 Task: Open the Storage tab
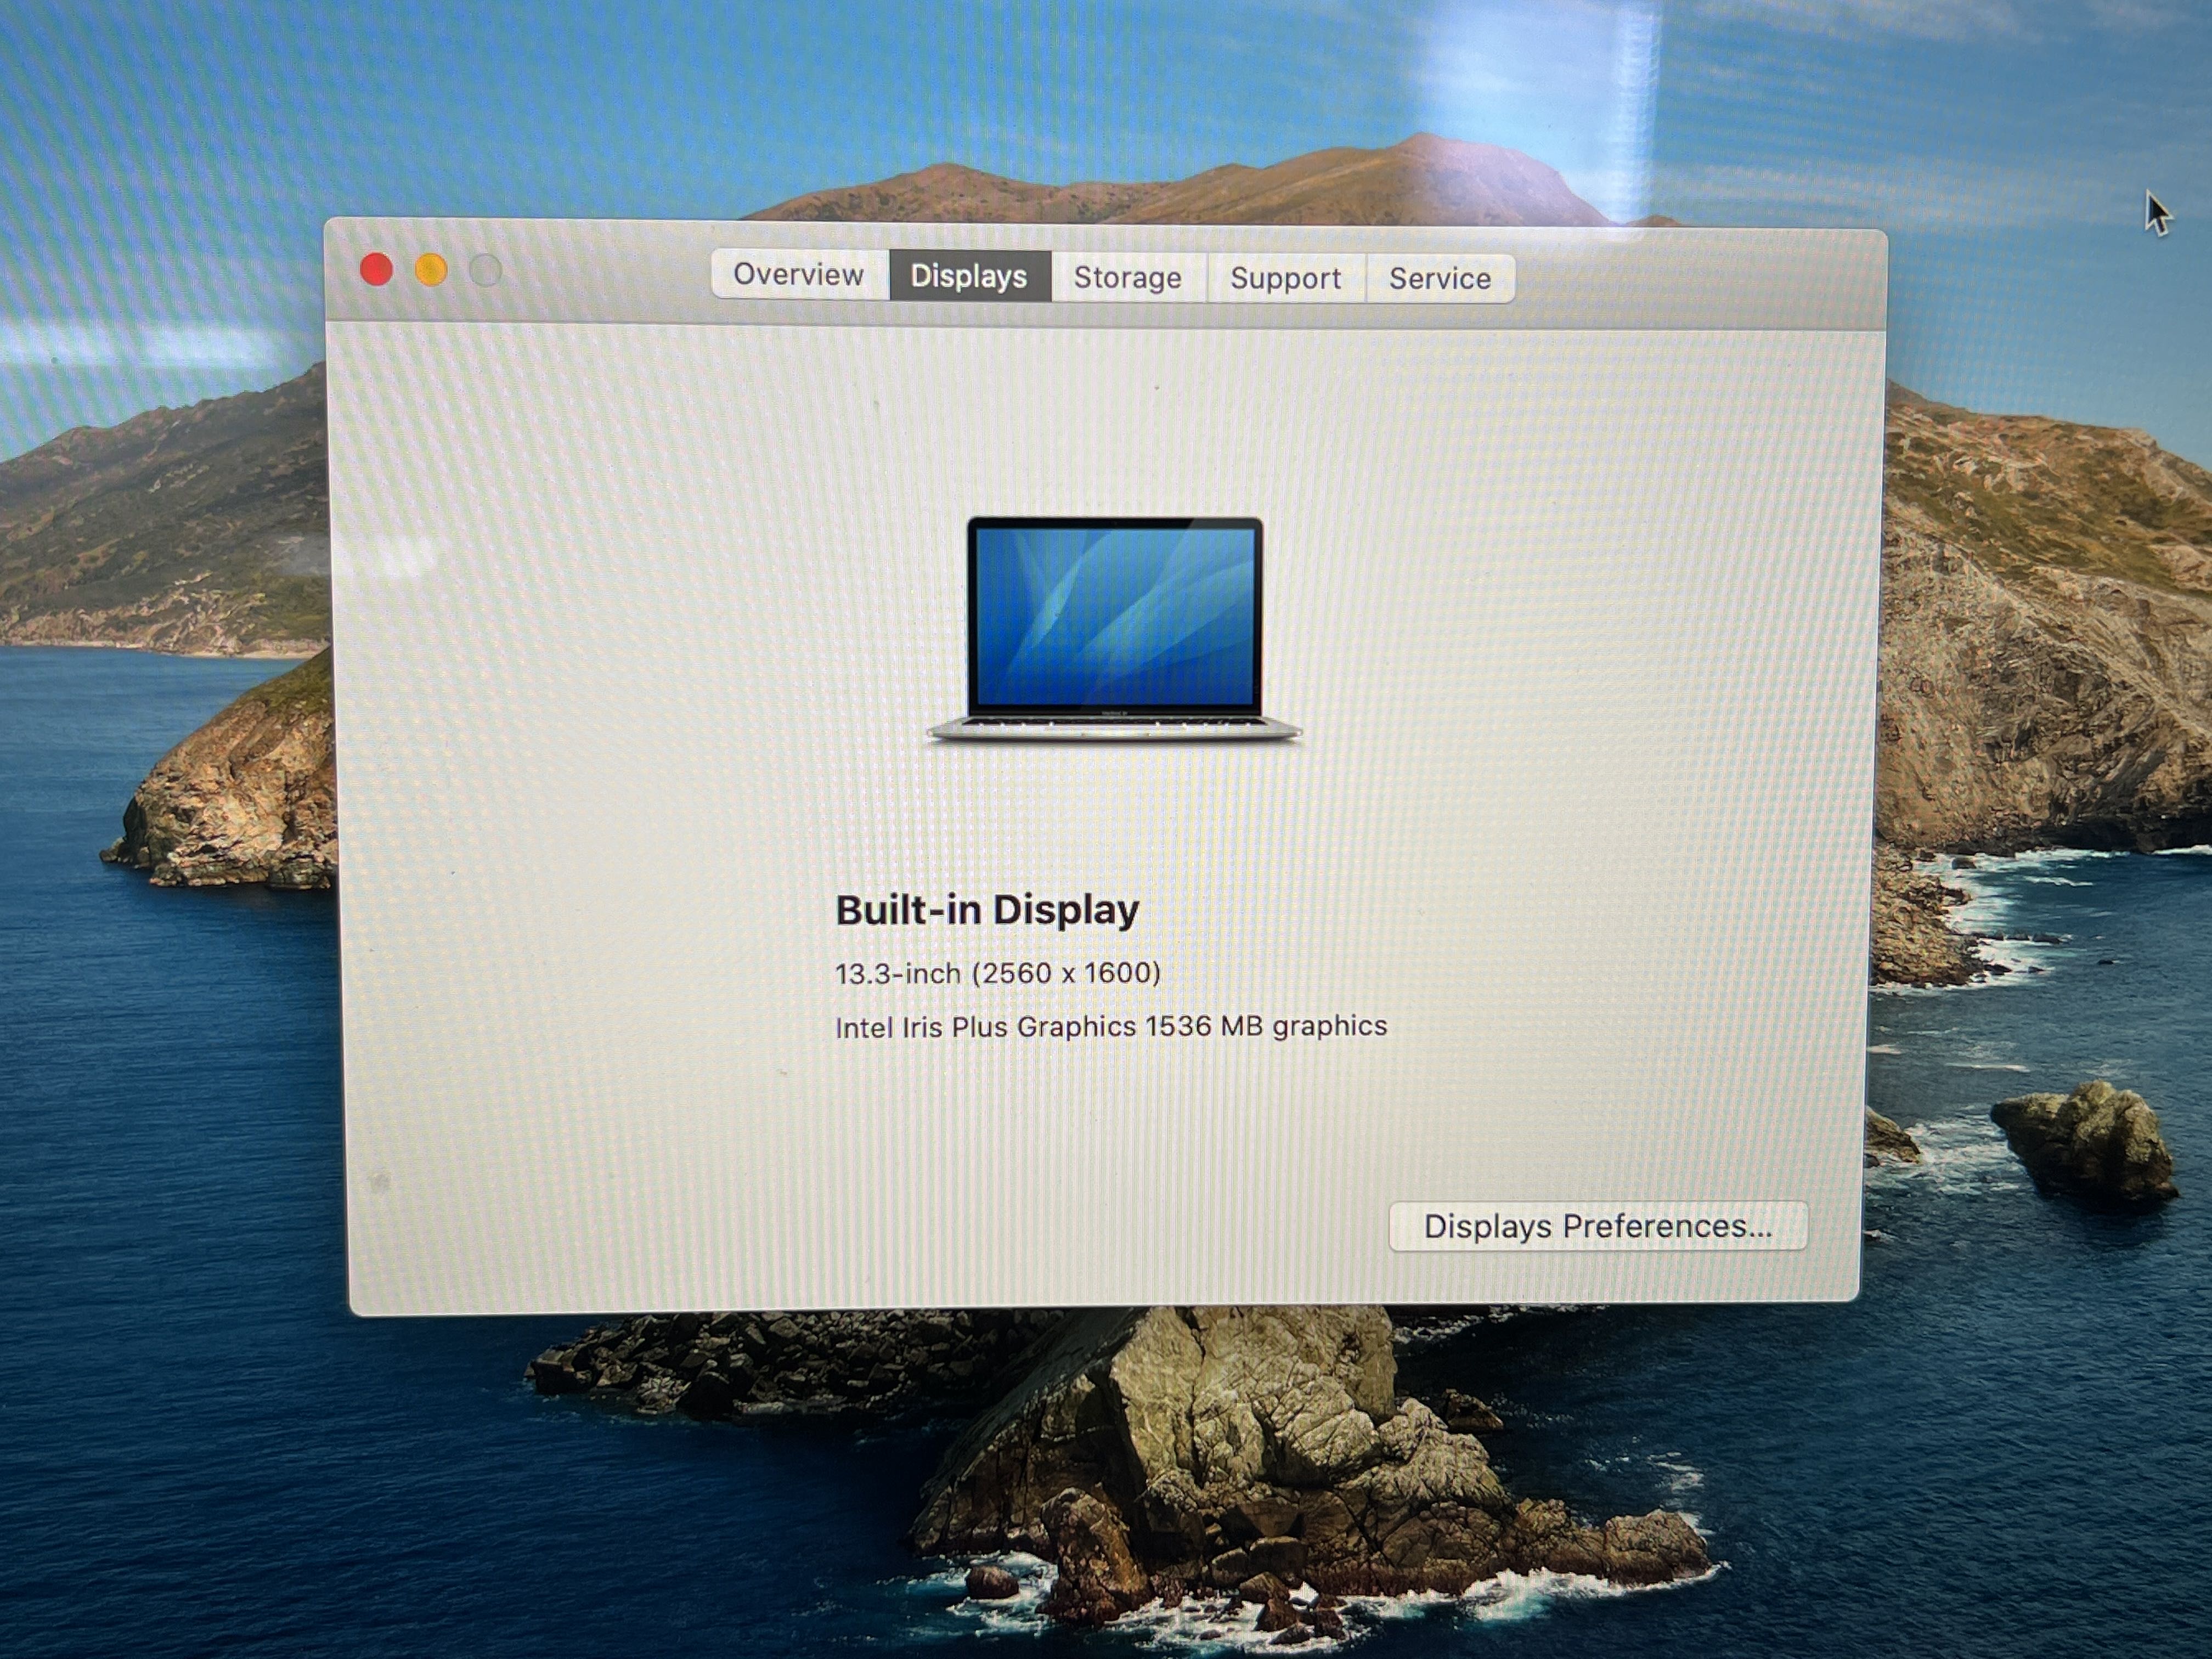(1127, 278)
